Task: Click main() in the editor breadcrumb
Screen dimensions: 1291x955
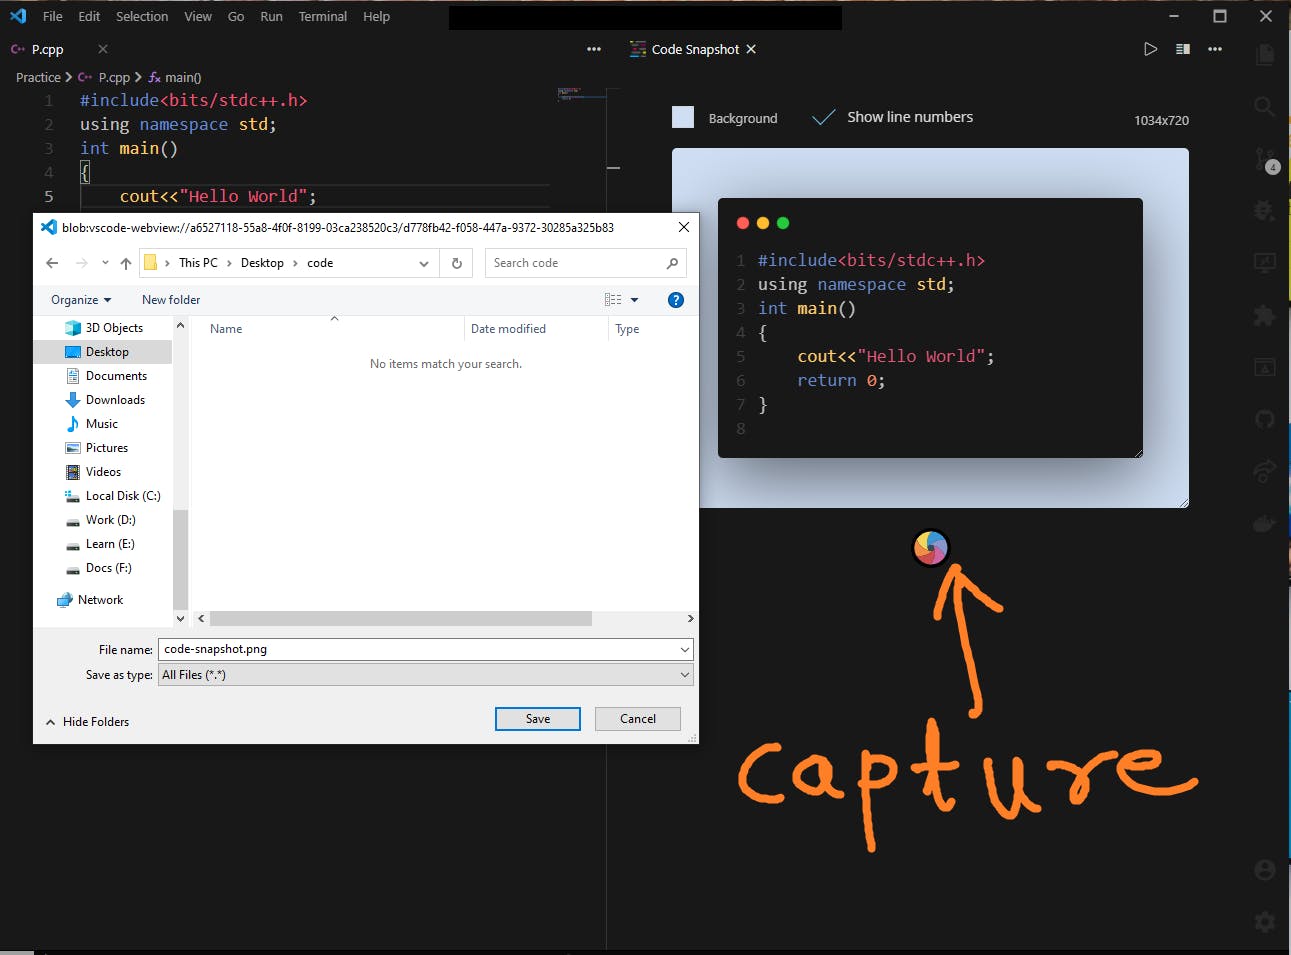Action: (x=183, y=77)
